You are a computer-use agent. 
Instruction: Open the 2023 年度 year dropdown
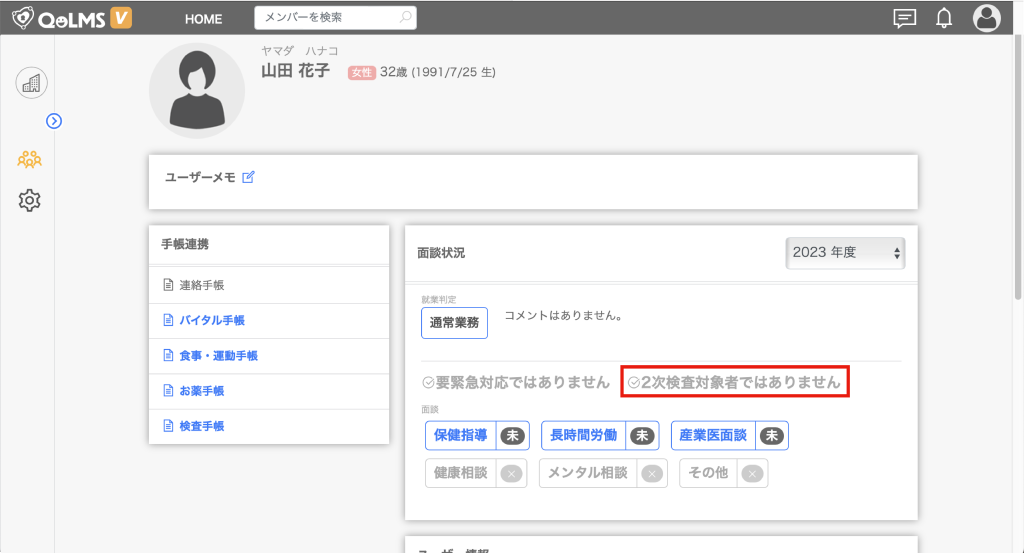point(845,253)
